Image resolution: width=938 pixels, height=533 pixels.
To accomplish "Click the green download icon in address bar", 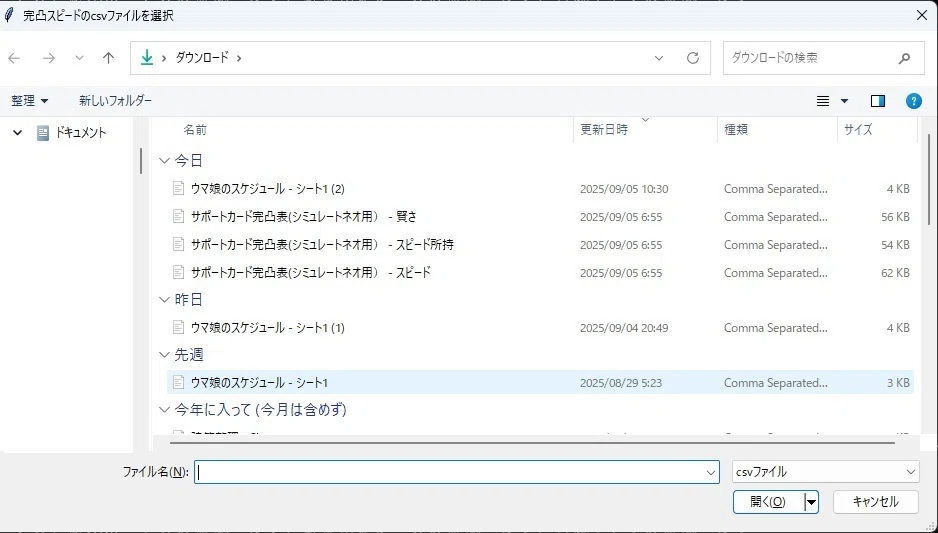I will (147, 57).
